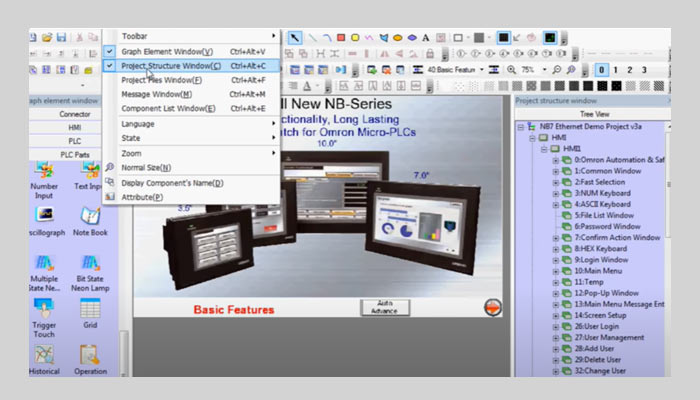The image size is (700, 400).
Task: Expand the 14:Screen Setup node
Action: coord(556,316)
